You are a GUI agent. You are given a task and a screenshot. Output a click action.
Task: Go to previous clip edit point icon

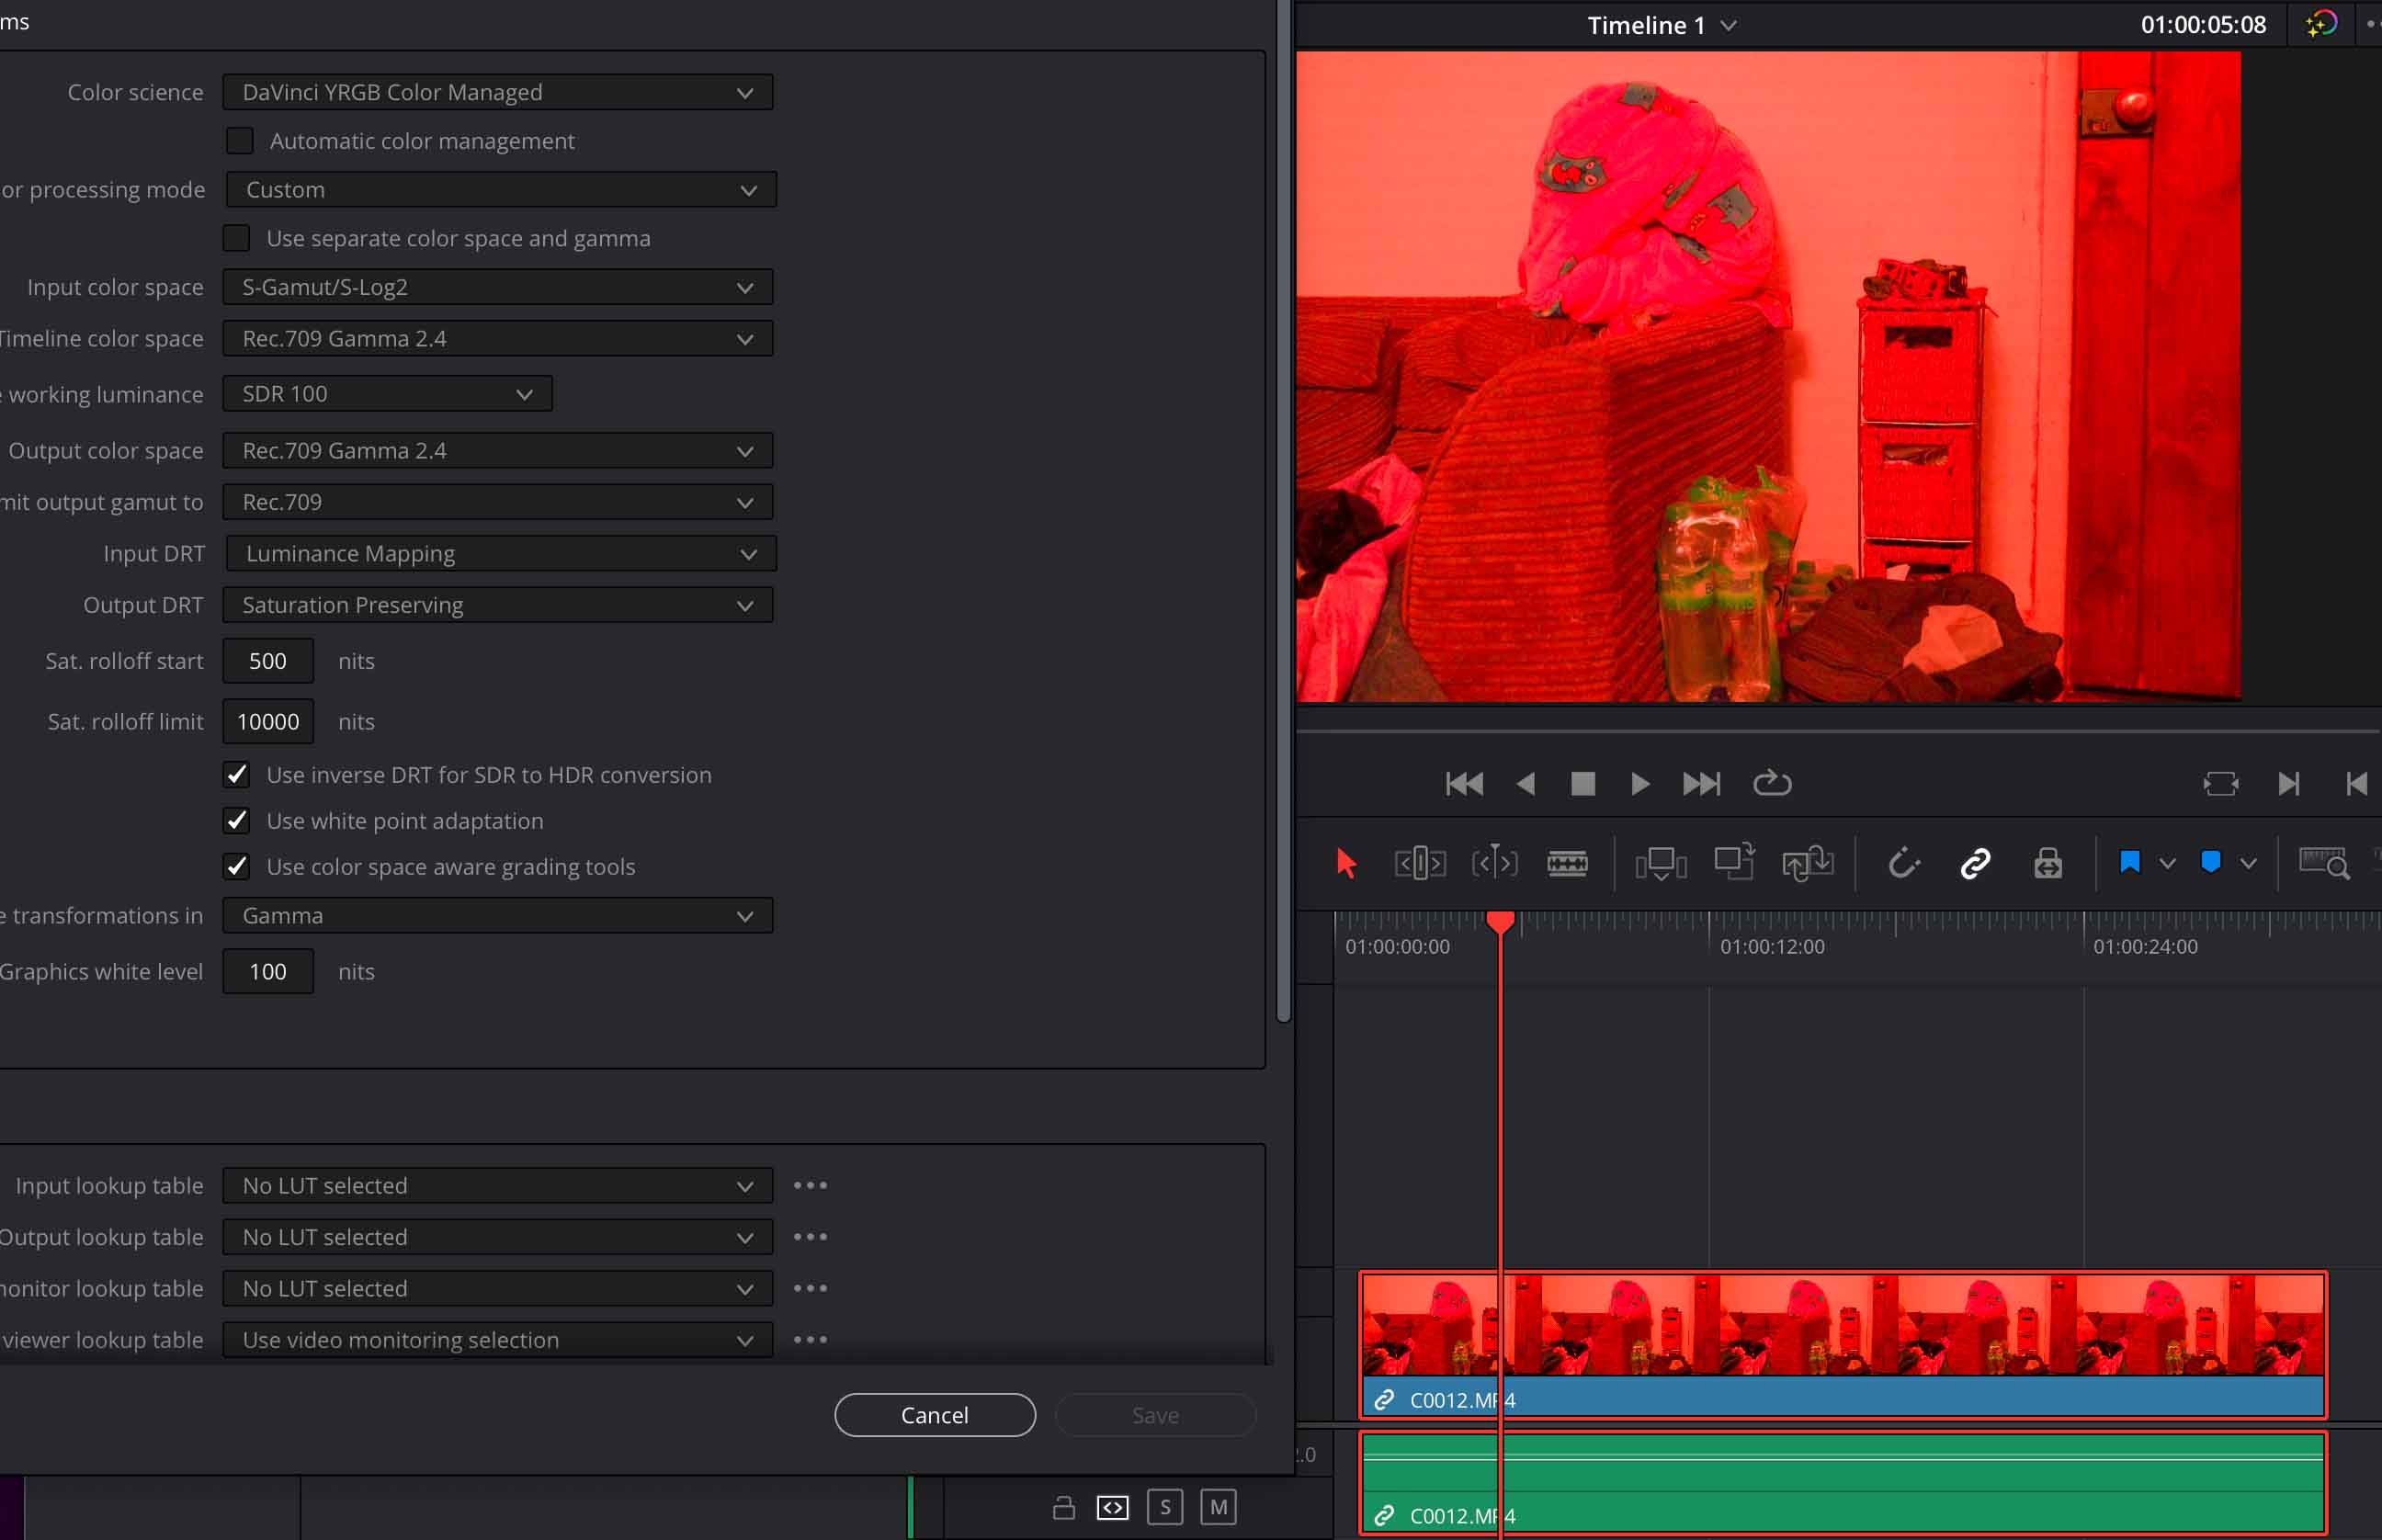(x=2356, y=784)
